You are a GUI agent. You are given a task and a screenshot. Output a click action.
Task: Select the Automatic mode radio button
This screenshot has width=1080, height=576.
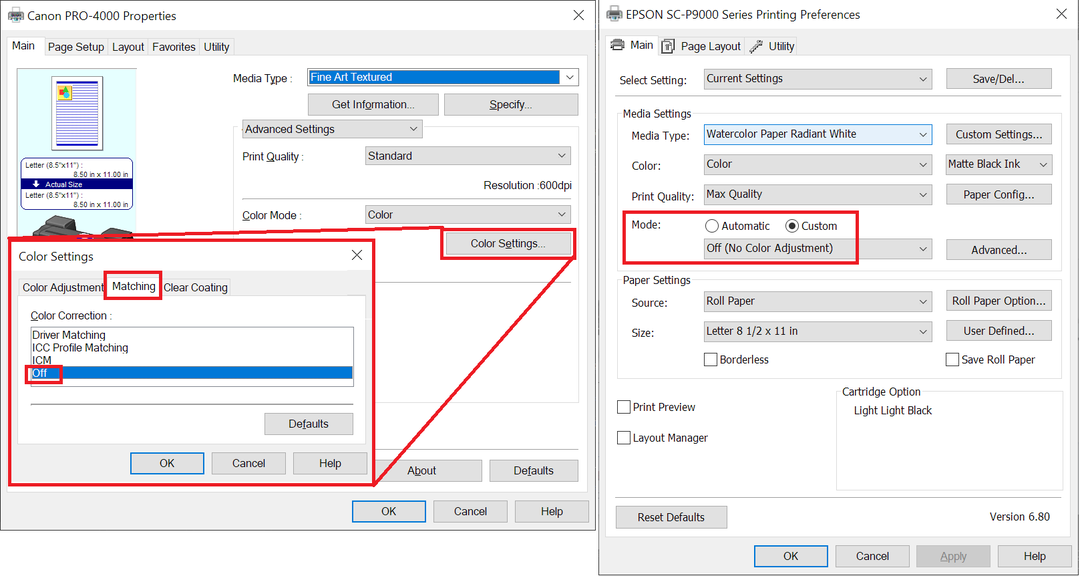(x=712, y=226)
